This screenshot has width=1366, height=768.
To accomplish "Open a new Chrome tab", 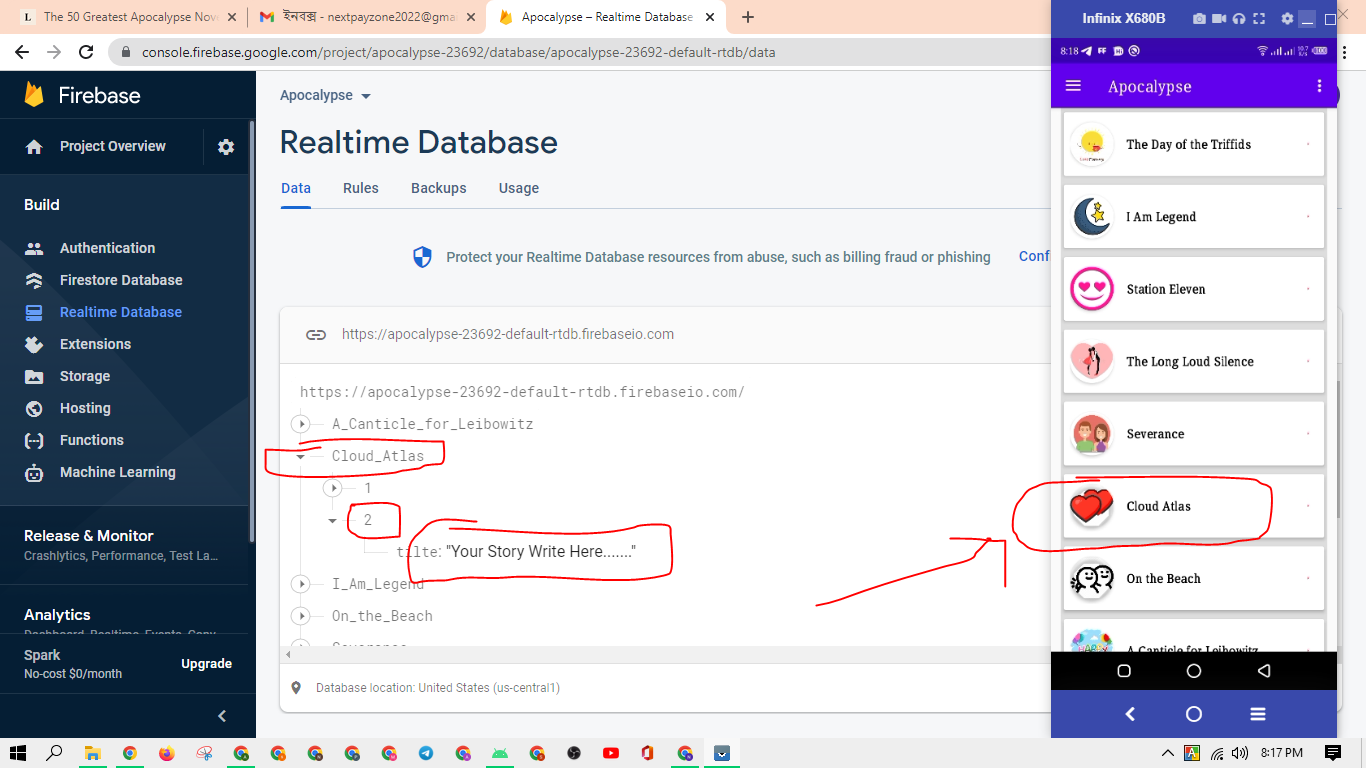I will (748, 17).
